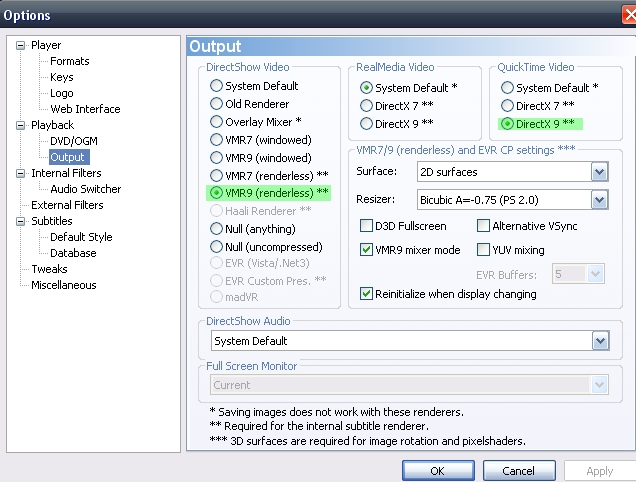Image resolution: width=636 pixels, height=482 pixels.
Task: Collapse the Subtitles tree node
Action: tap(20, 221)
